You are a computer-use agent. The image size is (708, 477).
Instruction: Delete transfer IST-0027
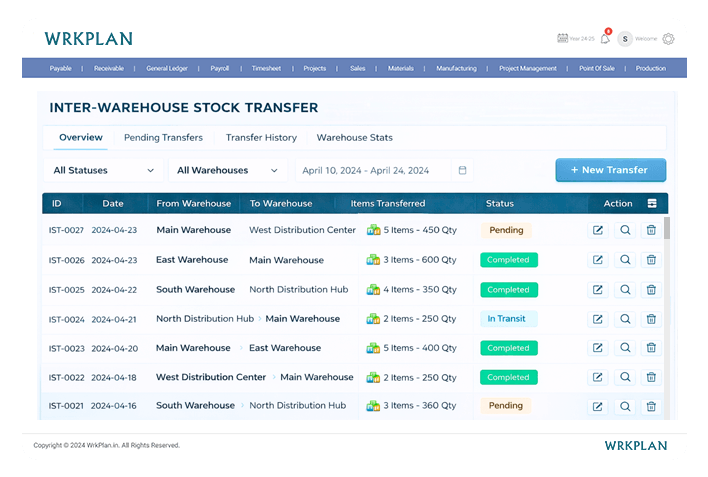(x=651, y=230)
